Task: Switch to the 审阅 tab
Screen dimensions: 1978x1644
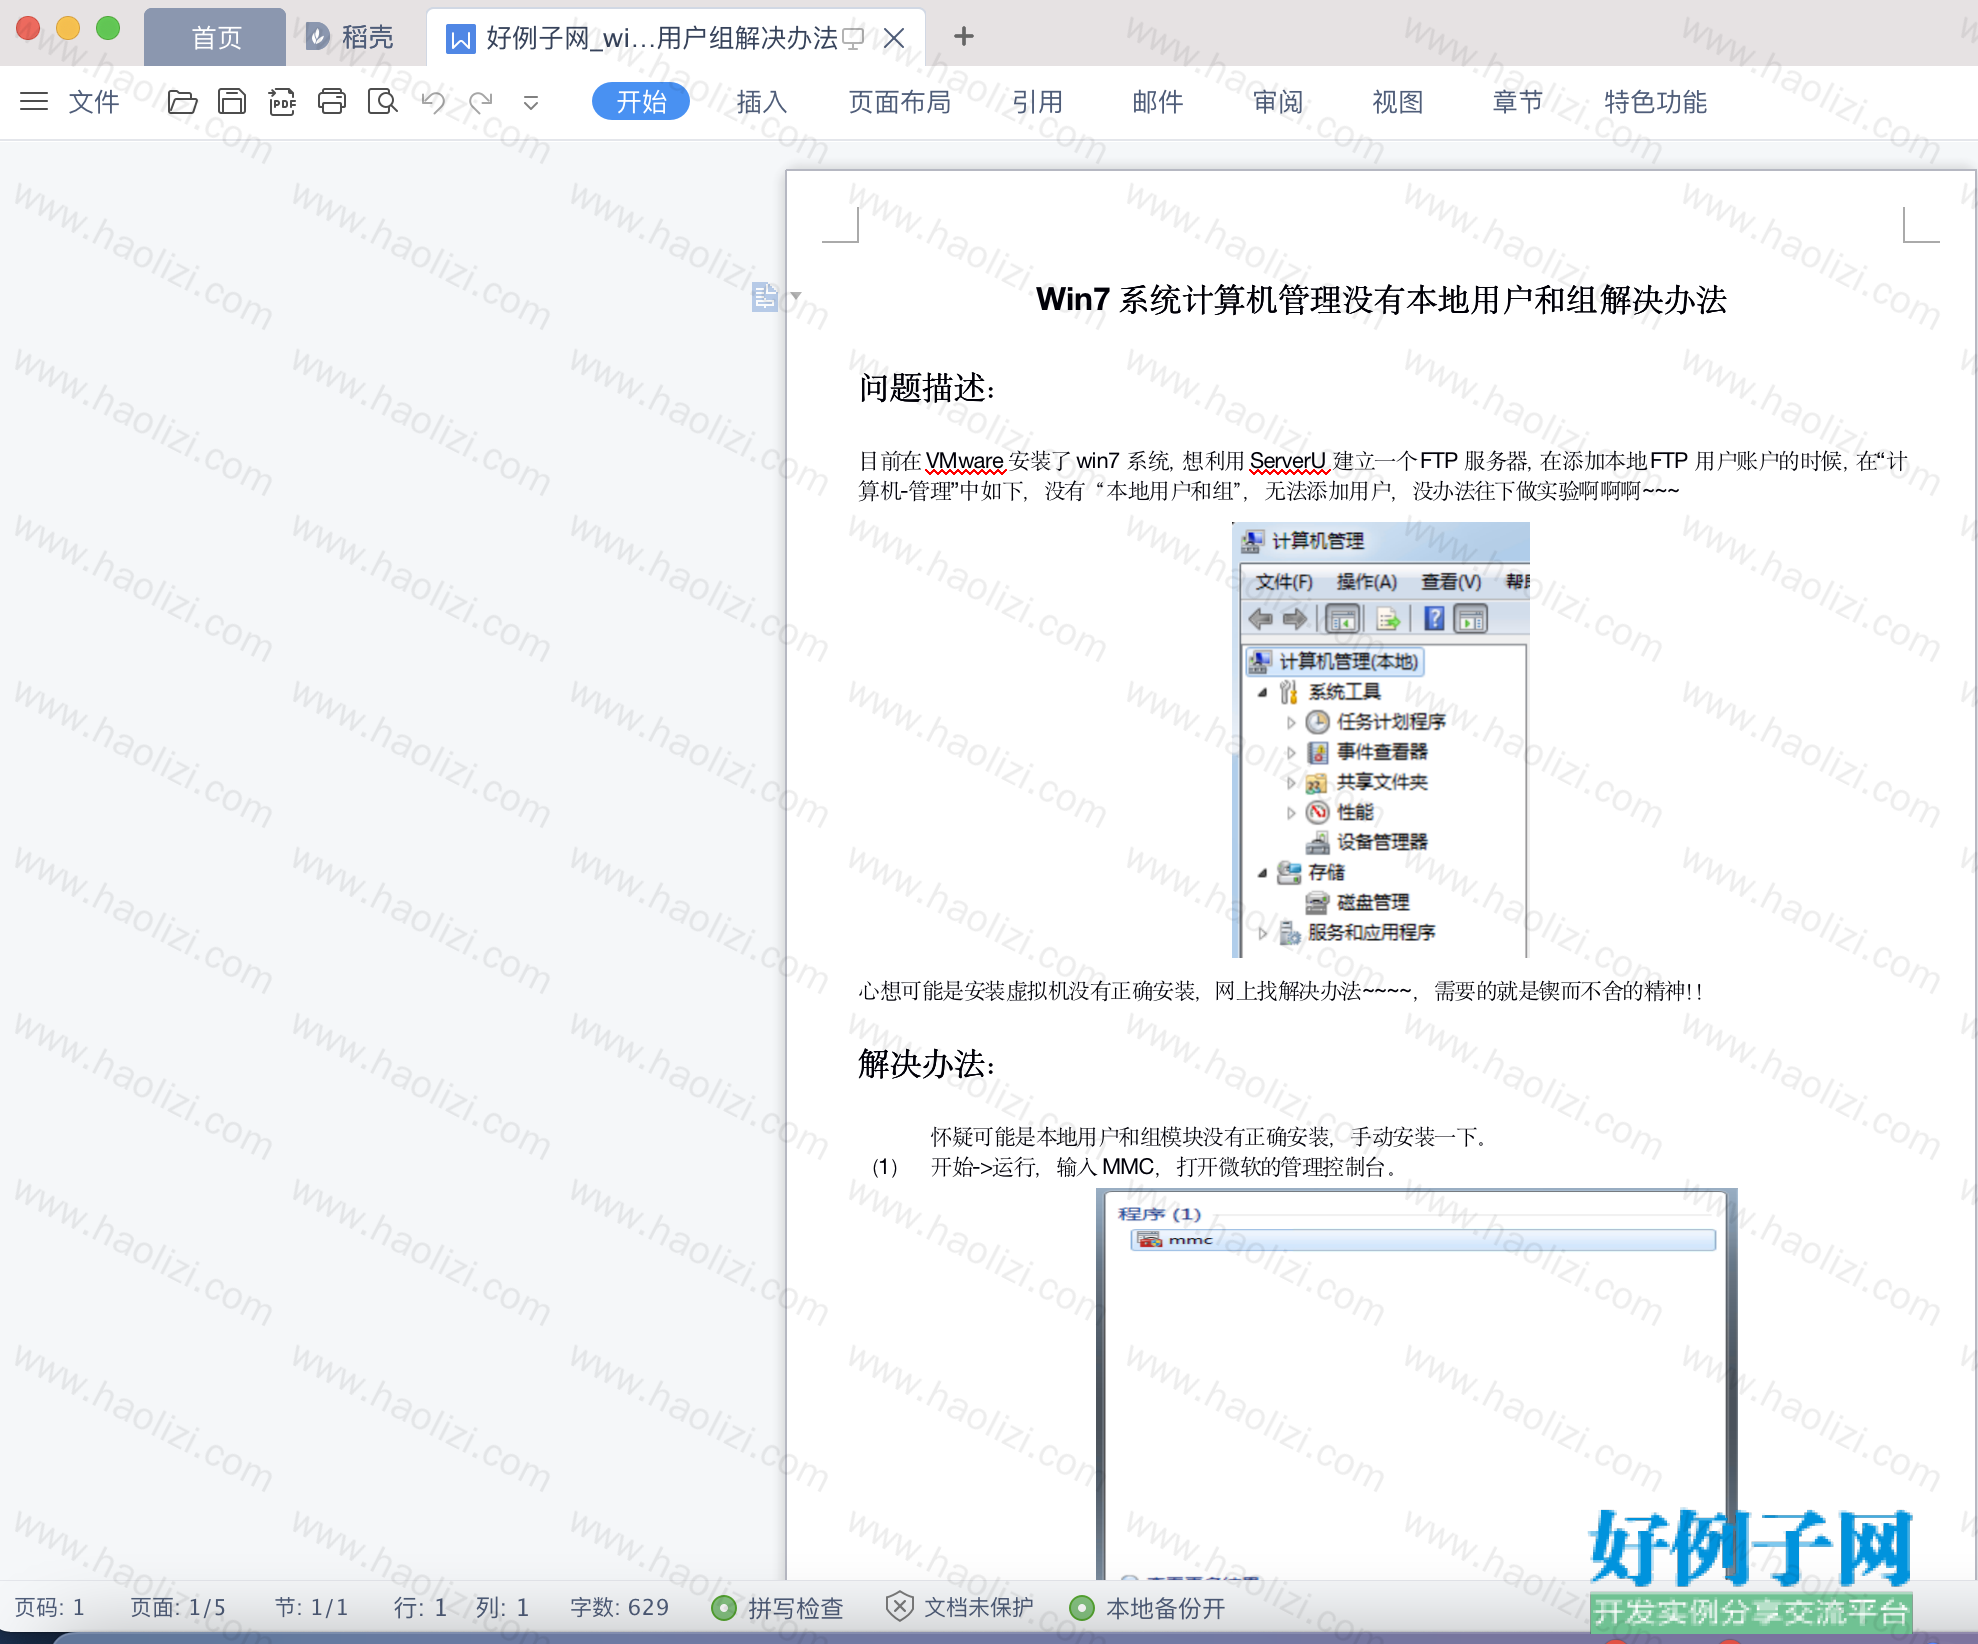Action: [x=1278, y=101]
